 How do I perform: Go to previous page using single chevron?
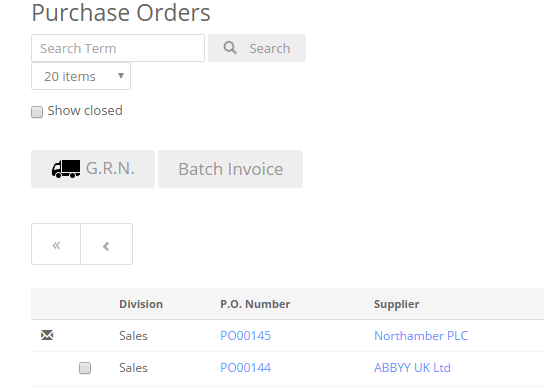pyautogui.click(x=107, y=244)
